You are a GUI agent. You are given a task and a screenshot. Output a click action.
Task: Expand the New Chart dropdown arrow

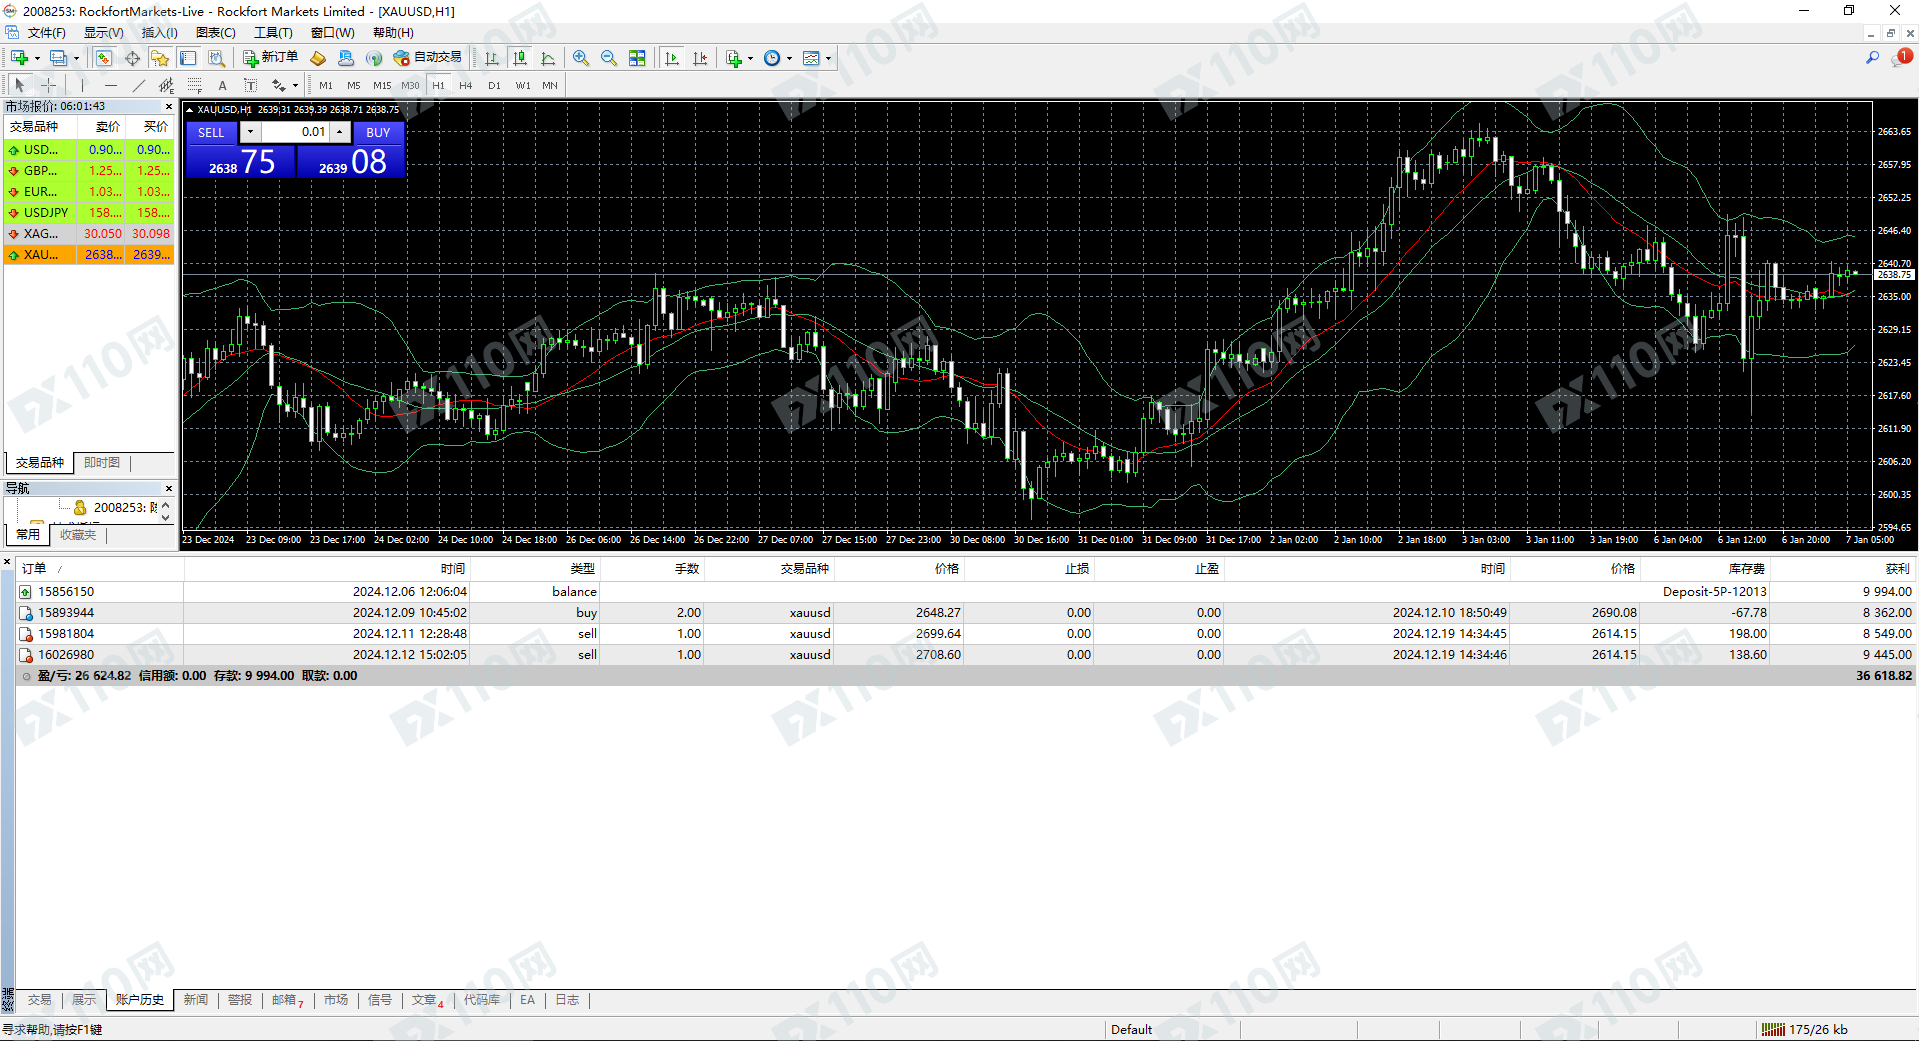click(37, 58)
